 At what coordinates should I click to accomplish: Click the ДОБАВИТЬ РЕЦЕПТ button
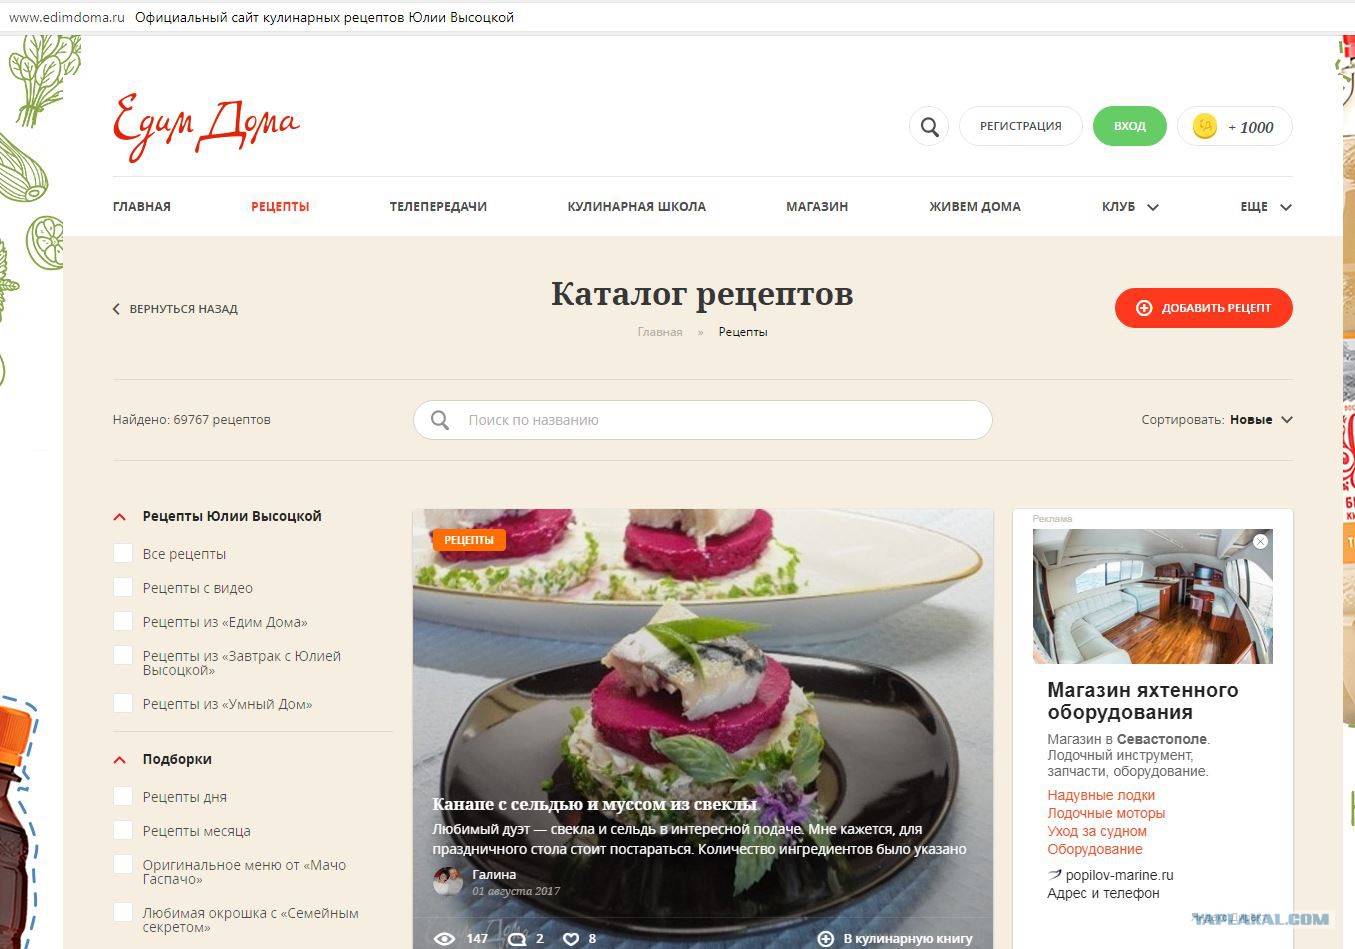(x=1203, y=308)
